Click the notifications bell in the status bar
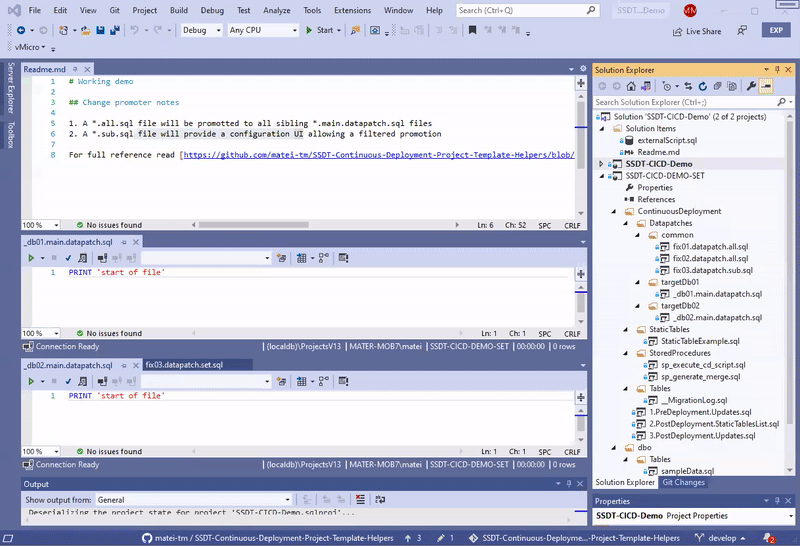The image size is (800, 546). click(x=768, y=538)
